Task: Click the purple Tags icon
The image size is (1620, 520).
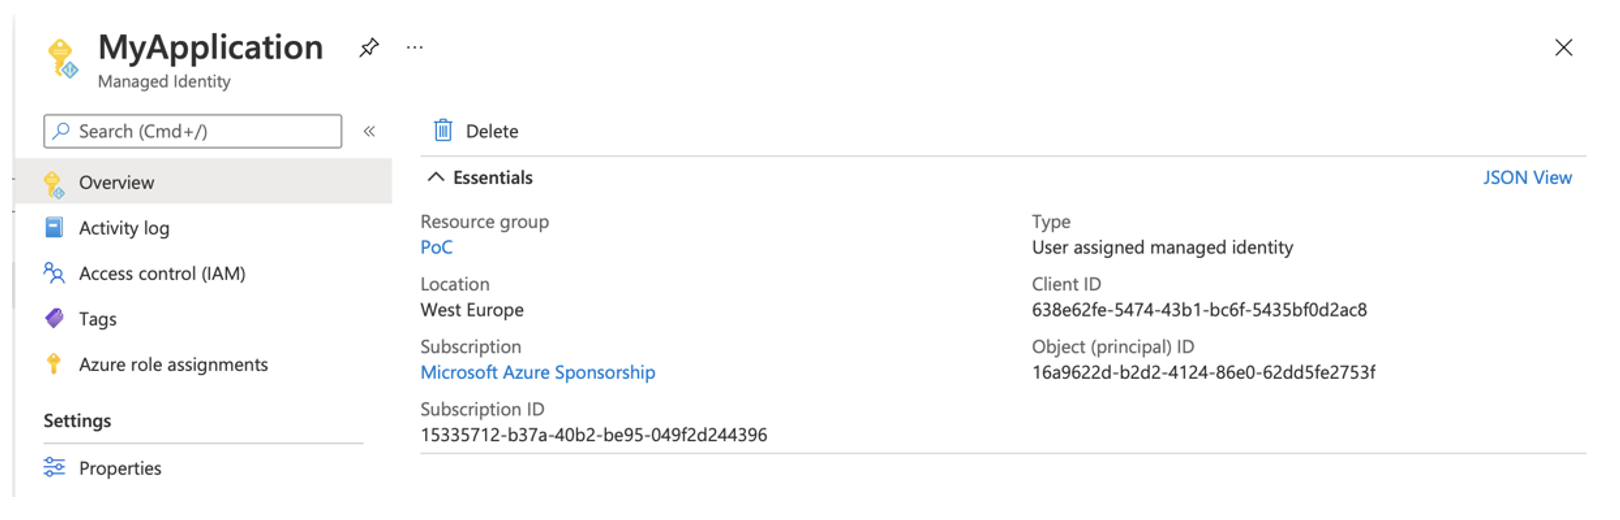Action: click(54, 319)
